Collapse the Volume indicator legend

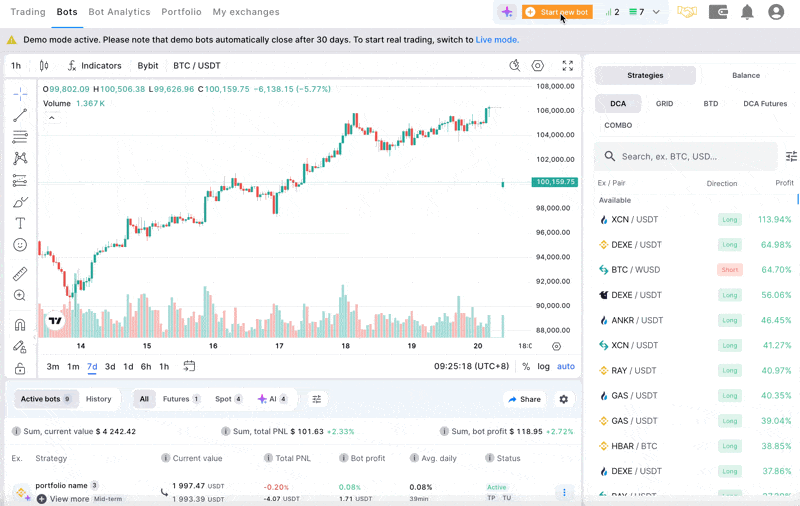tap(52, 118)
